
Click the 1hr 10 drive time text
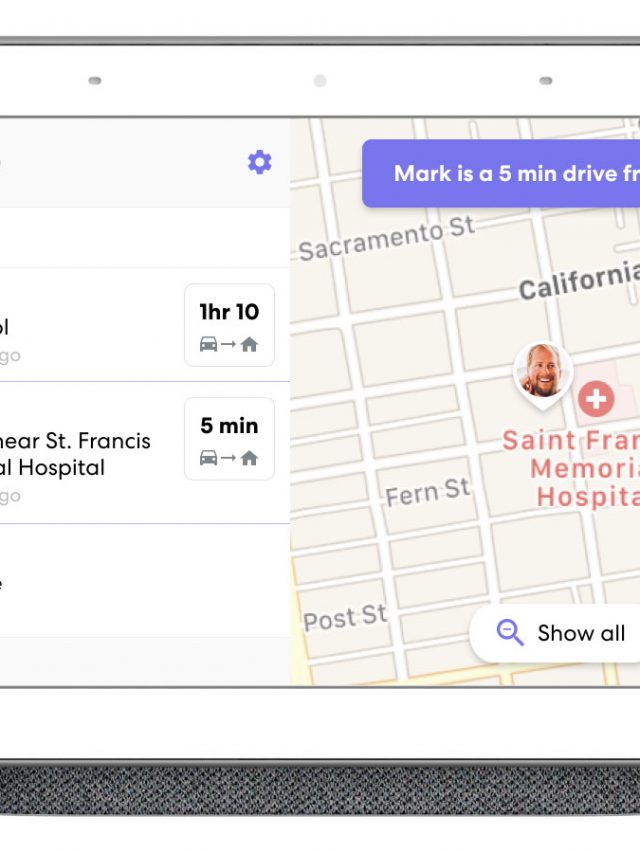pos(229,312)
